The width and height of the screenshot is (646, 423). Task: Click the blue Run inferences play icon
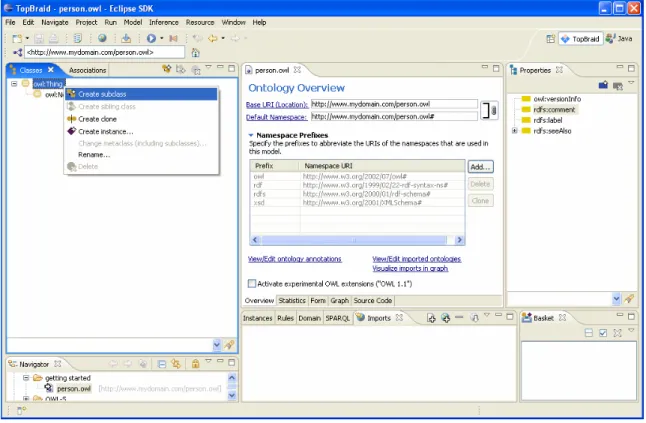tap(151, 38)
